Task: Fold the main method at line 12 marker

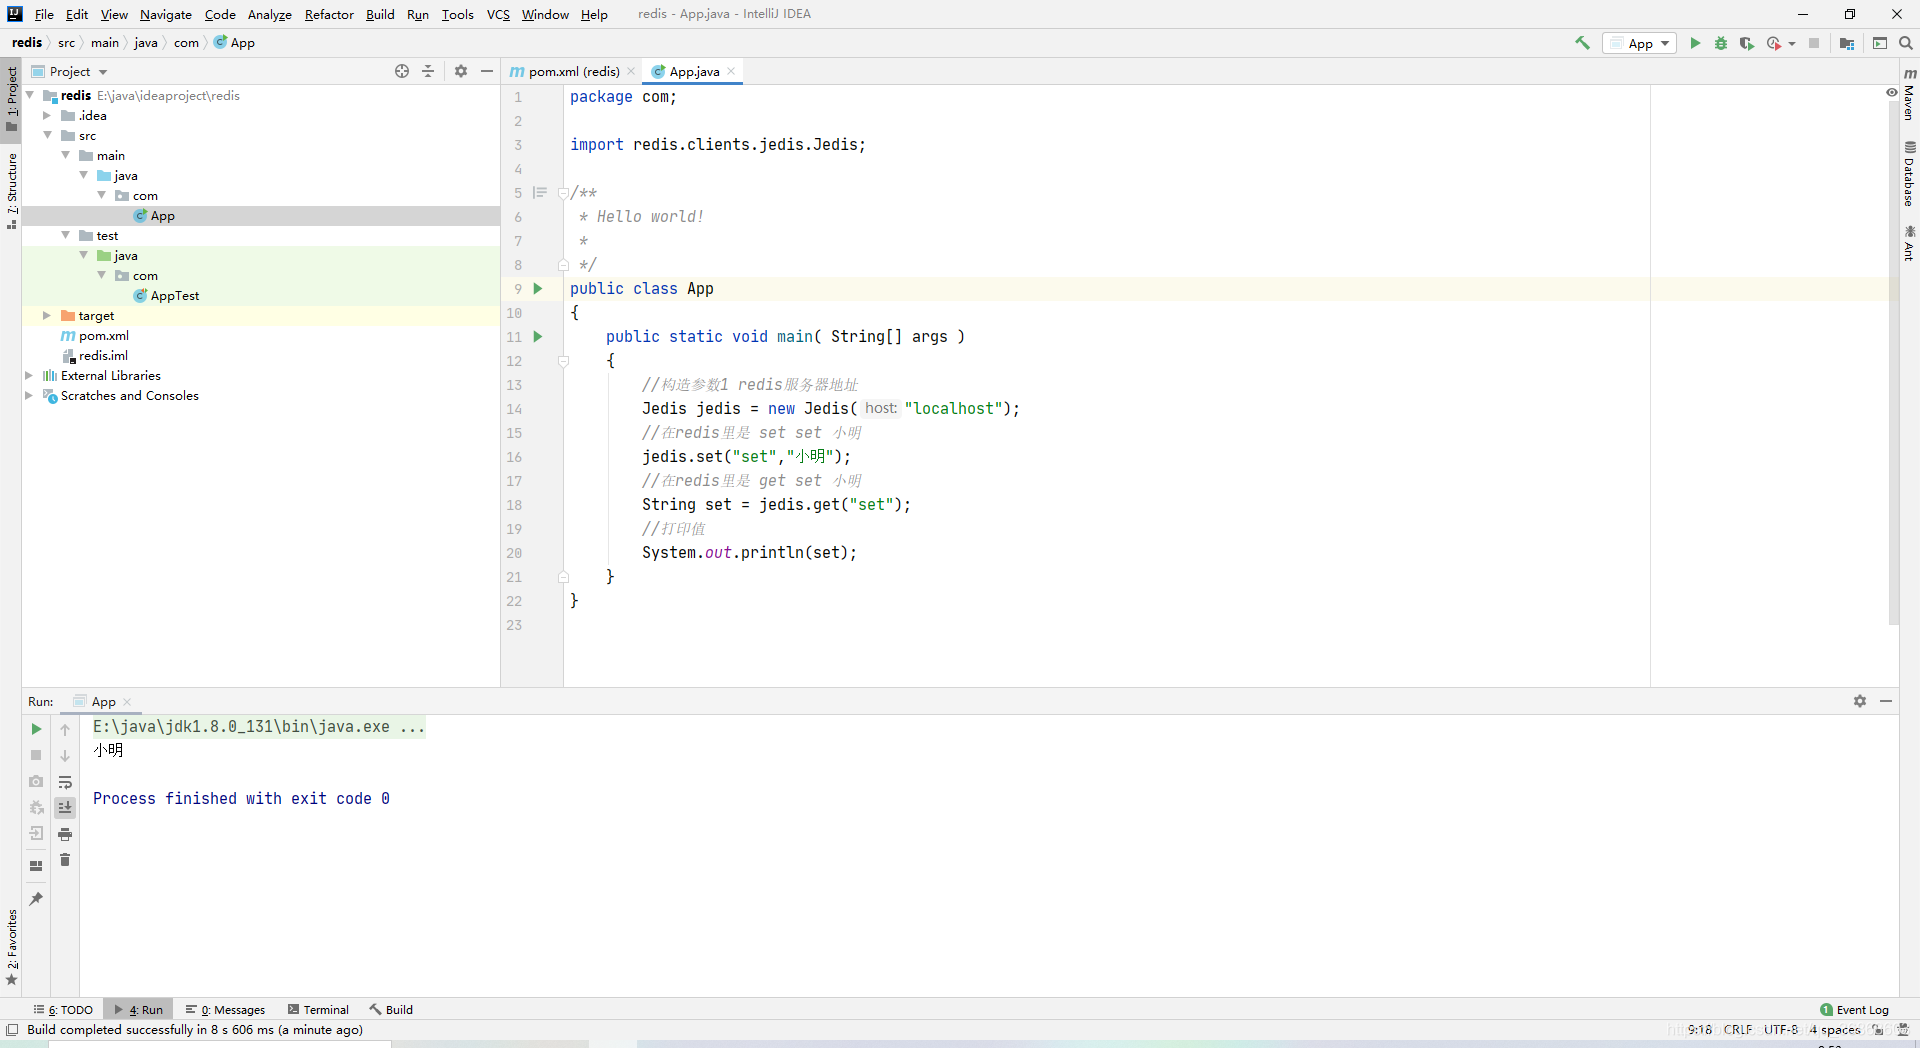Action: pos(563,361)
